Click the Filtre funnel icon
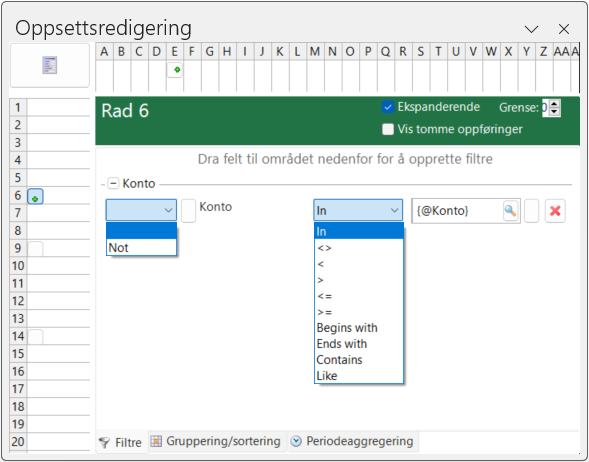 click(104, 442)
